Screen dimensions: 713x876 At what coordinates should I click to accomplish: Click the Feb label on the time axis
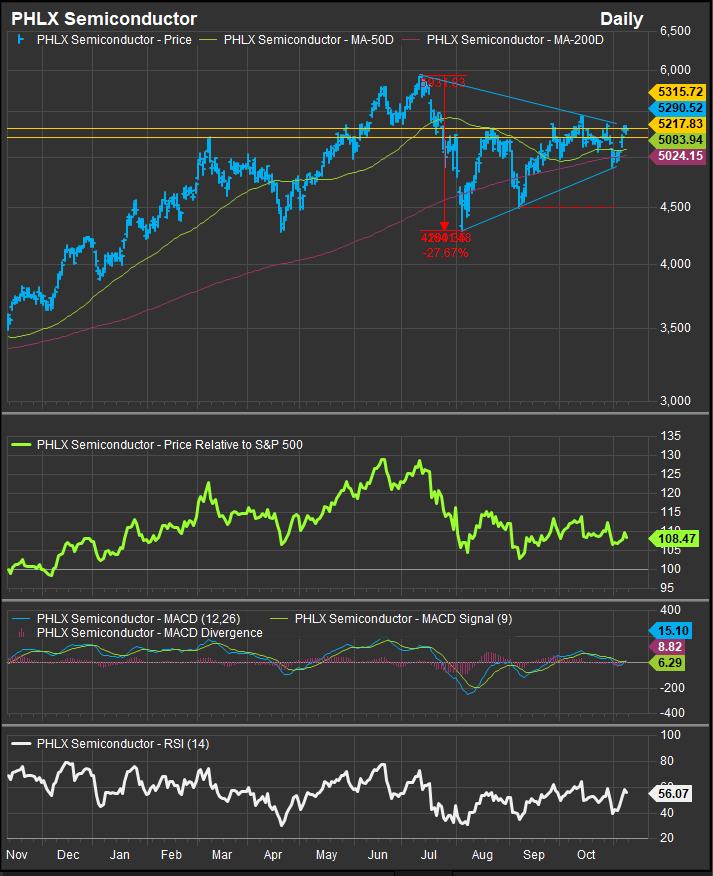[171, 855]
